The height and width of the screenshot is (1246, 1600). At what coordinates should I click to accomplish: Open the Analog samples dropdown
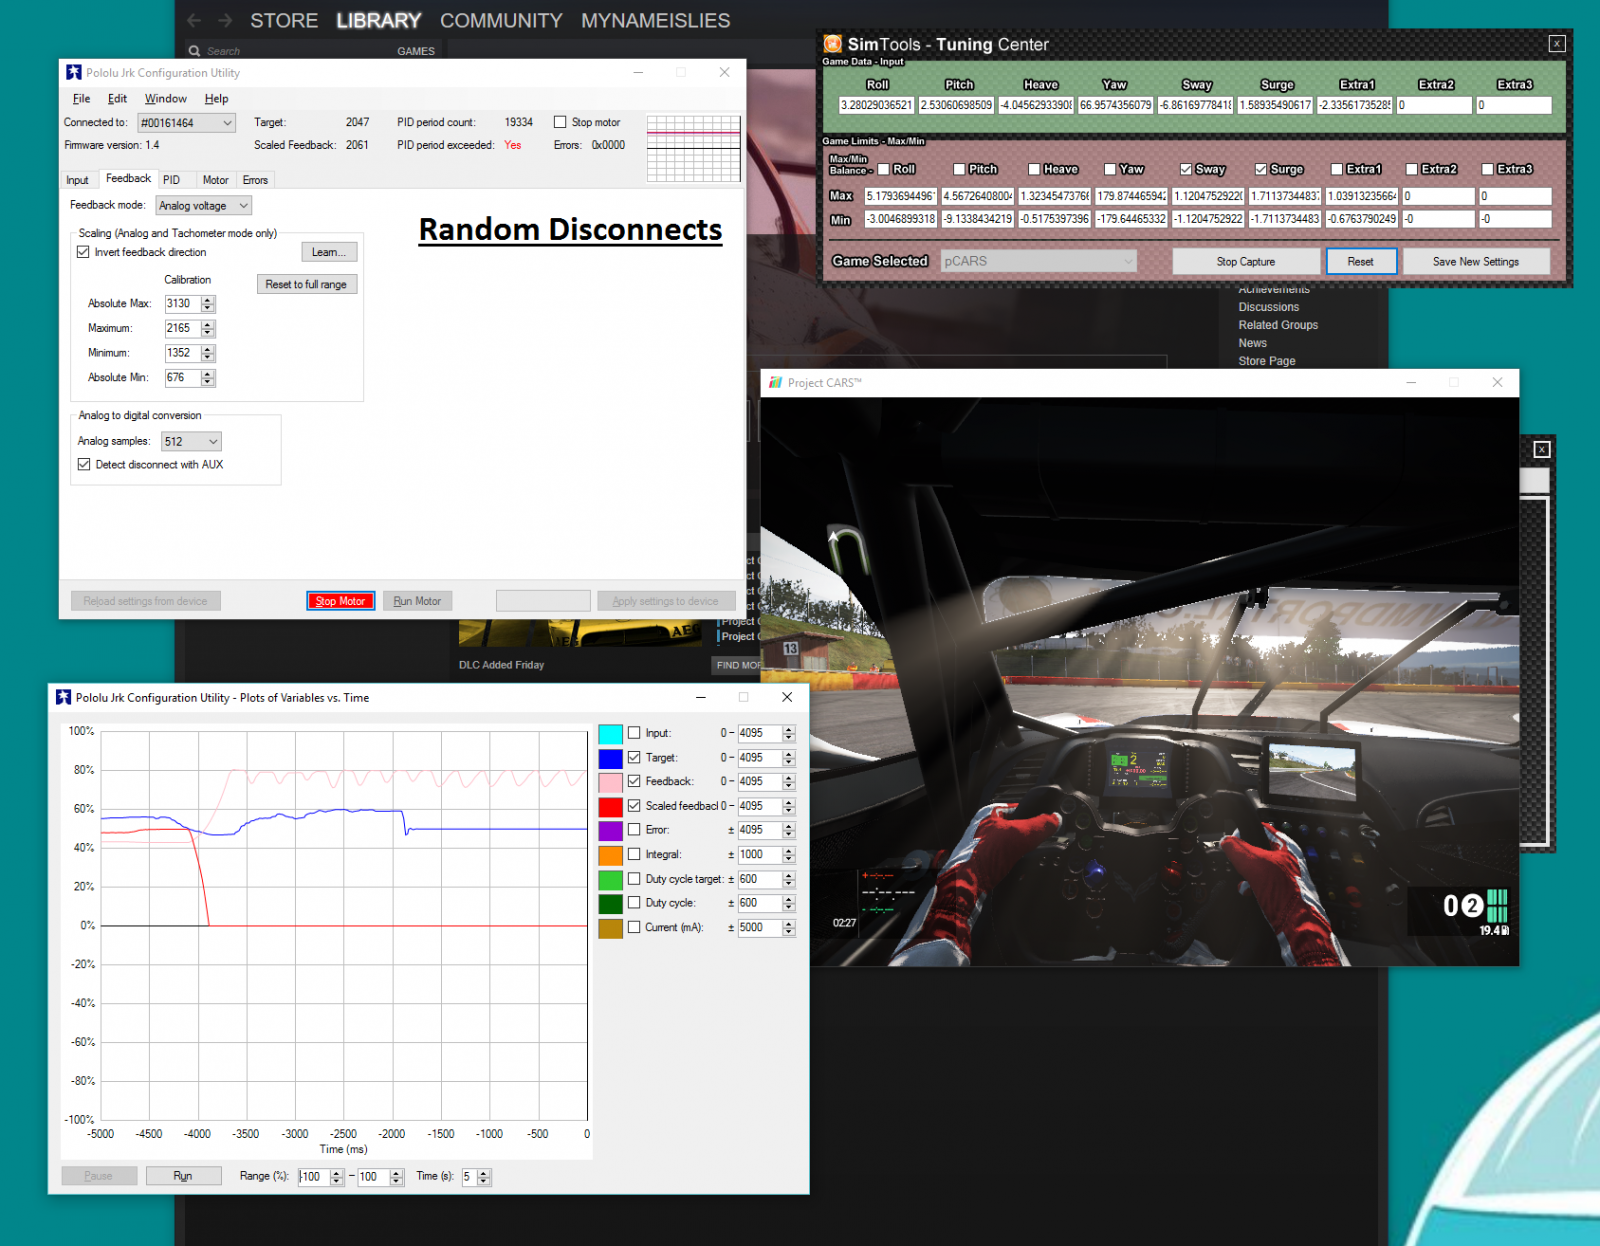tap(191, 441)
